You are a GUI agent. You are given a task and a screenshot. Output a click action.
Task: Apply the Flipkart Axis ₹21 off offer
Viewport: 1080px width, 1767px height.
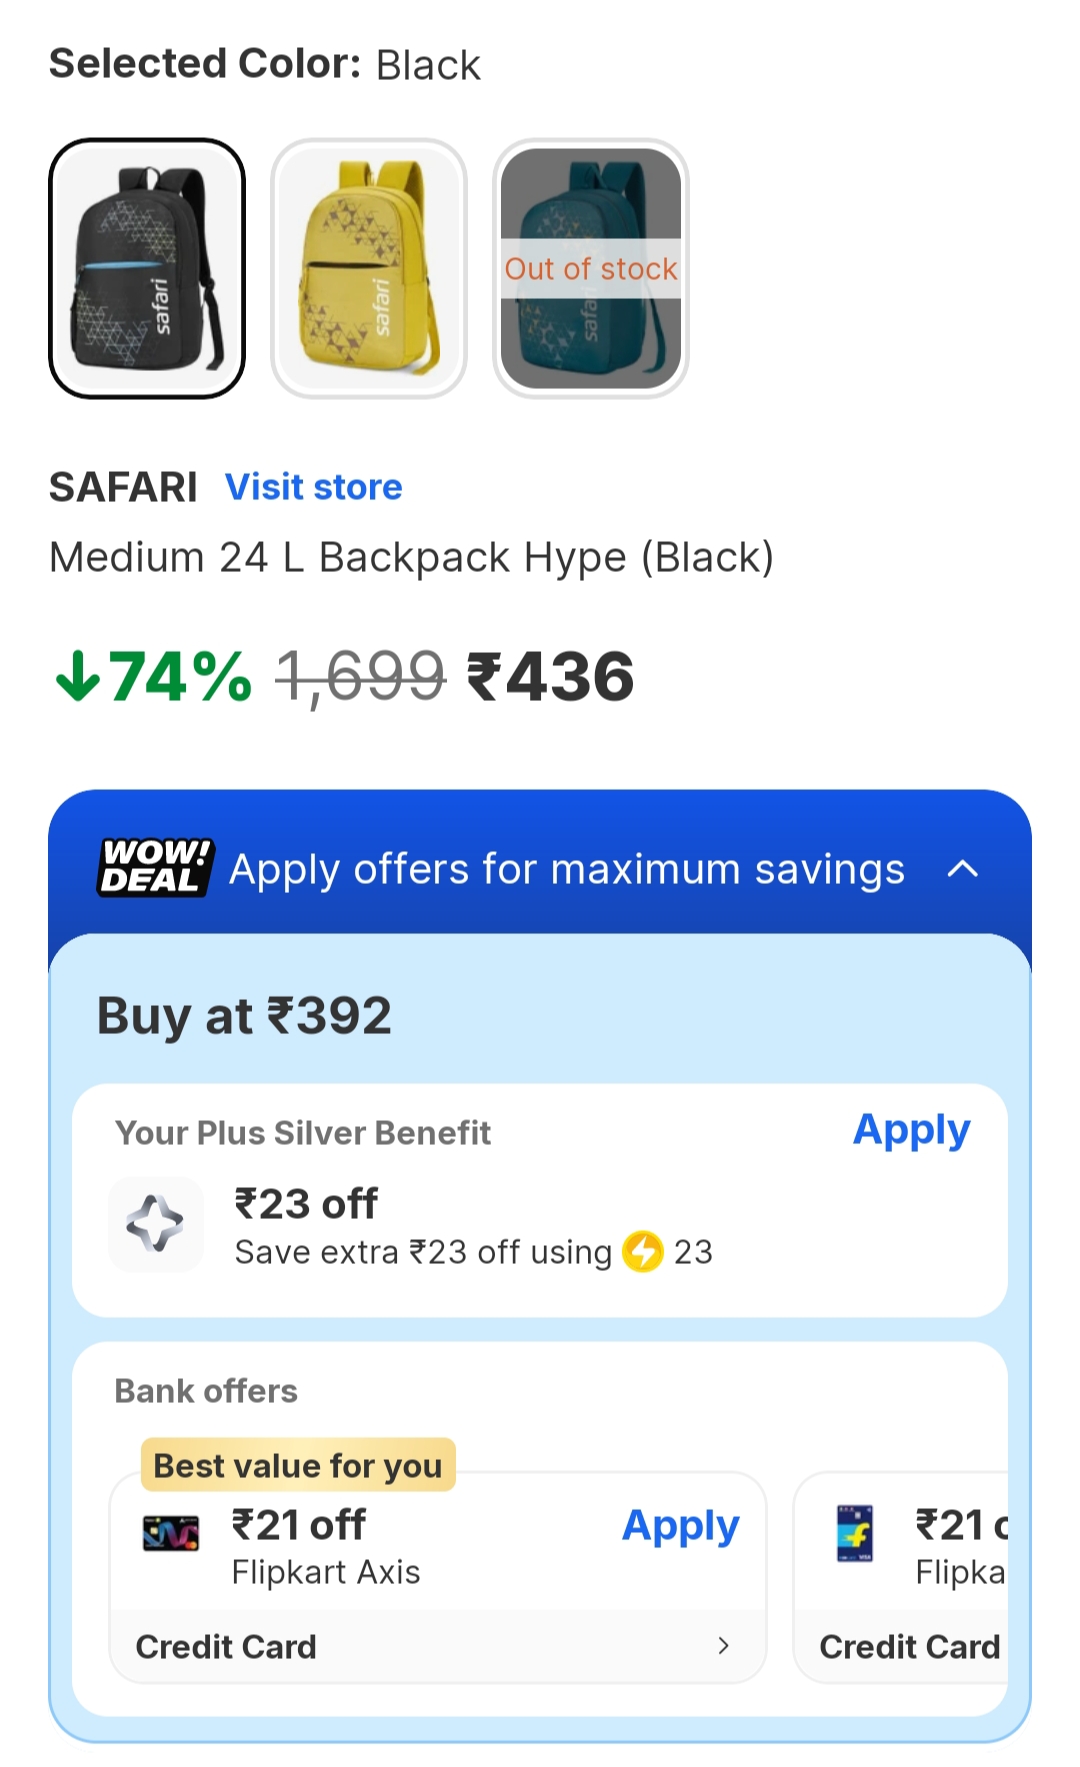click(680, 1526)
